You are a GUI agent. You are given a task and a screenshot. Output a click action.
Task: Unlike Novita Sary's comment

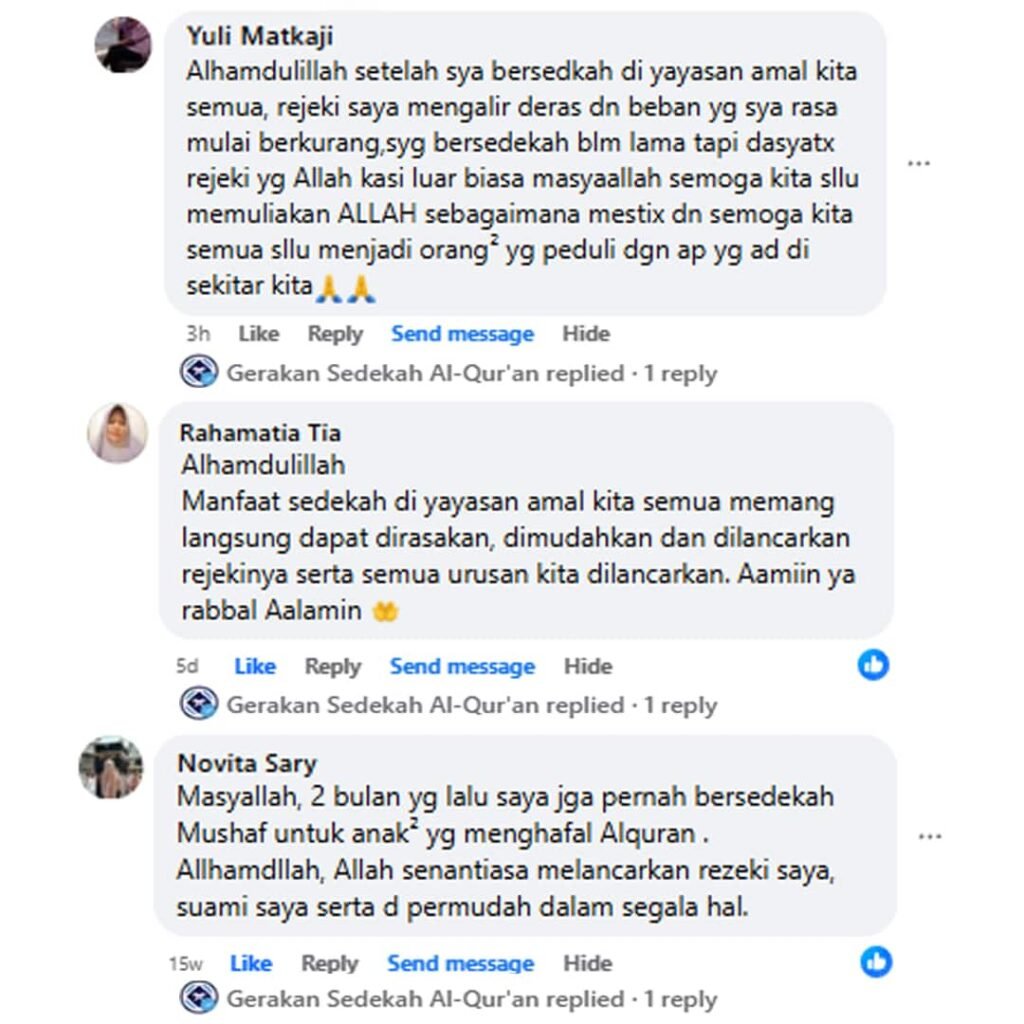[x=251, y=963]
